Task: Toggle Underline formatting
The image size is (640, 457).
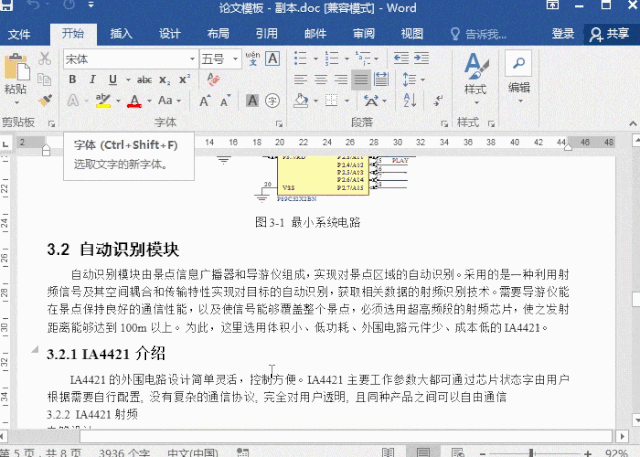Action: (113, 79)
